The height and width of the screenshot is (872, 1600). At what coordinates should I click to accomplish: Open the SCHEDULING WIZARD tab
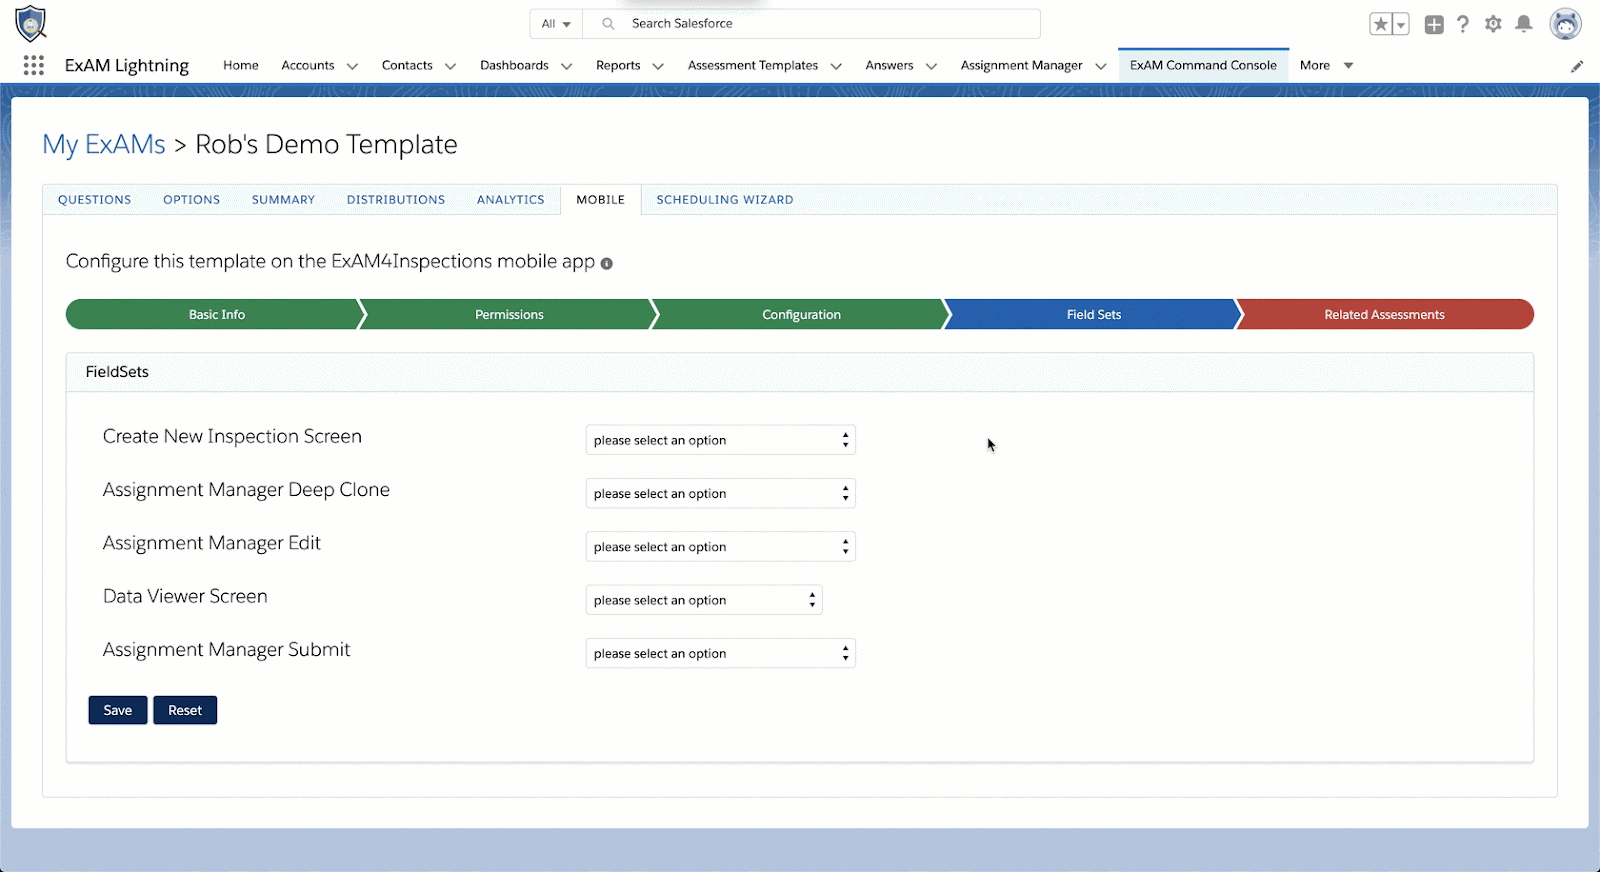(x=725, y=200)
